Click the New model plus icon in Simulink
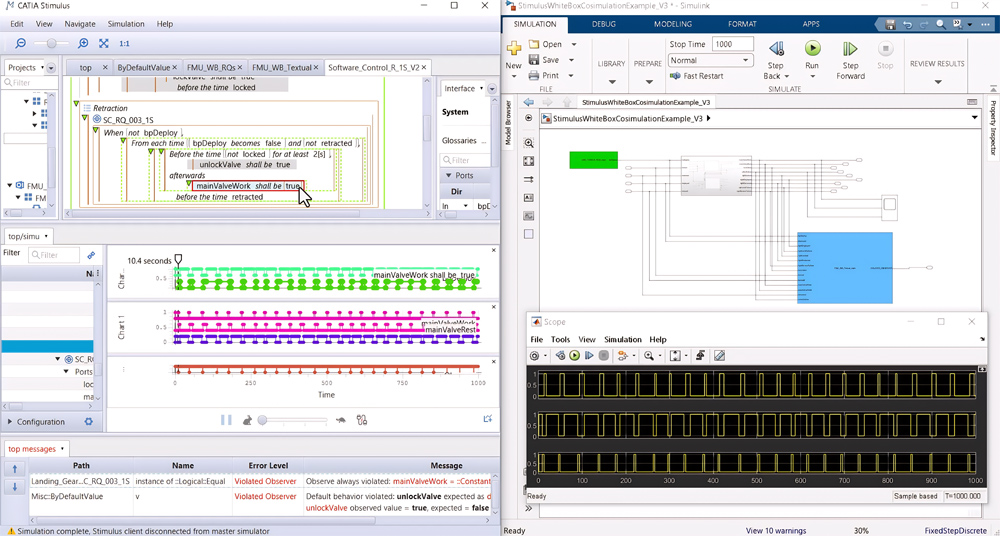The width and height of the screenshot is (1000, 536). tap(513, 48)
